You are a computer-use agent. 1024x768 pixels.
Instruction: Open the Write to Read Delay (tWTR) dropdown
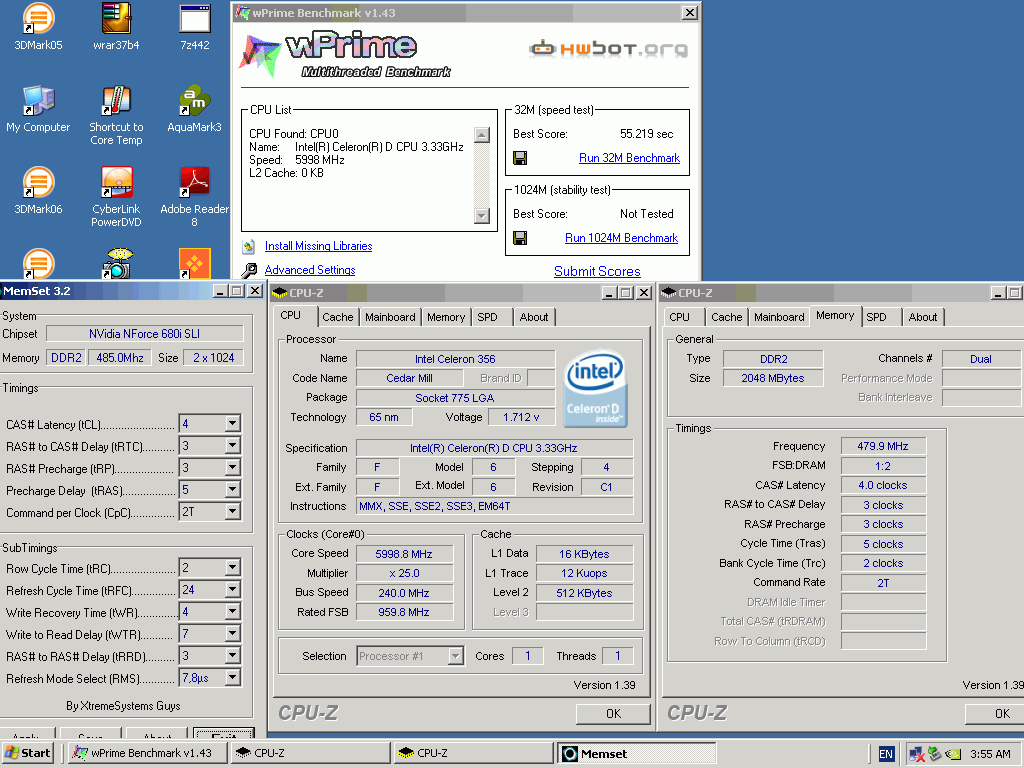232,633
